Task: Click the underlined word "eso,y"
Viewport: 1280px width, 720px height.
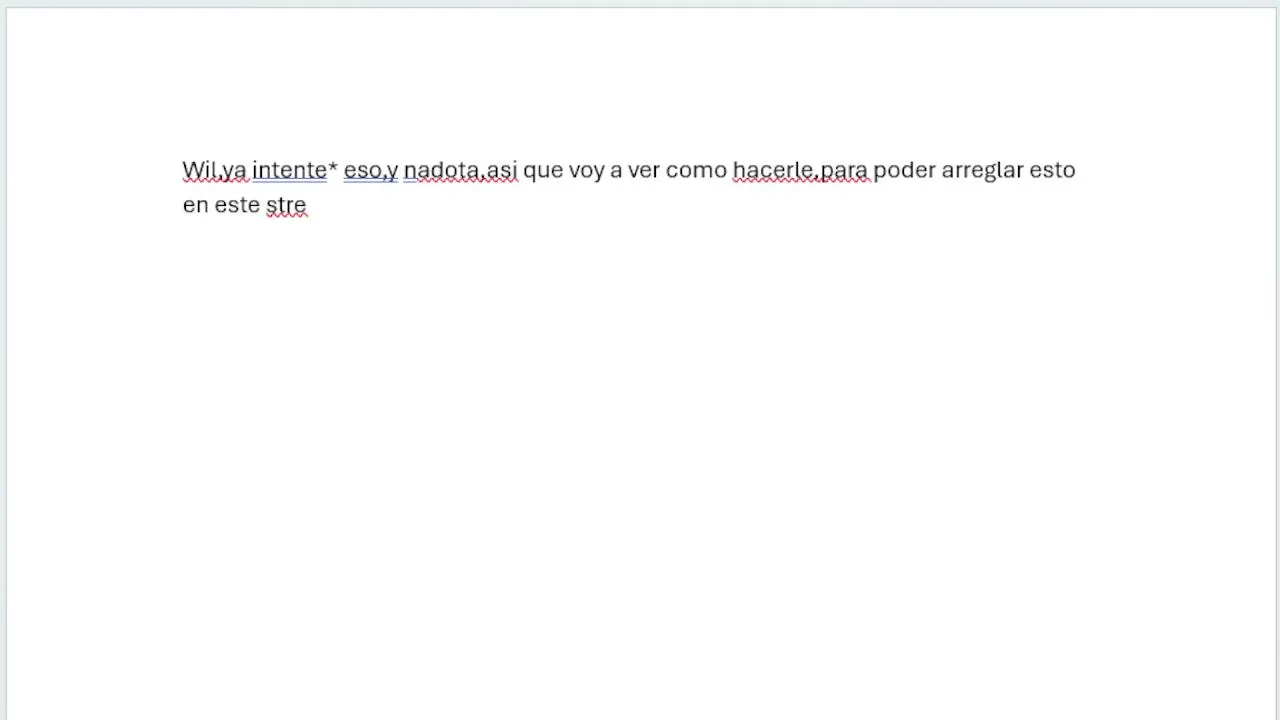Action: tap(371, 171)
